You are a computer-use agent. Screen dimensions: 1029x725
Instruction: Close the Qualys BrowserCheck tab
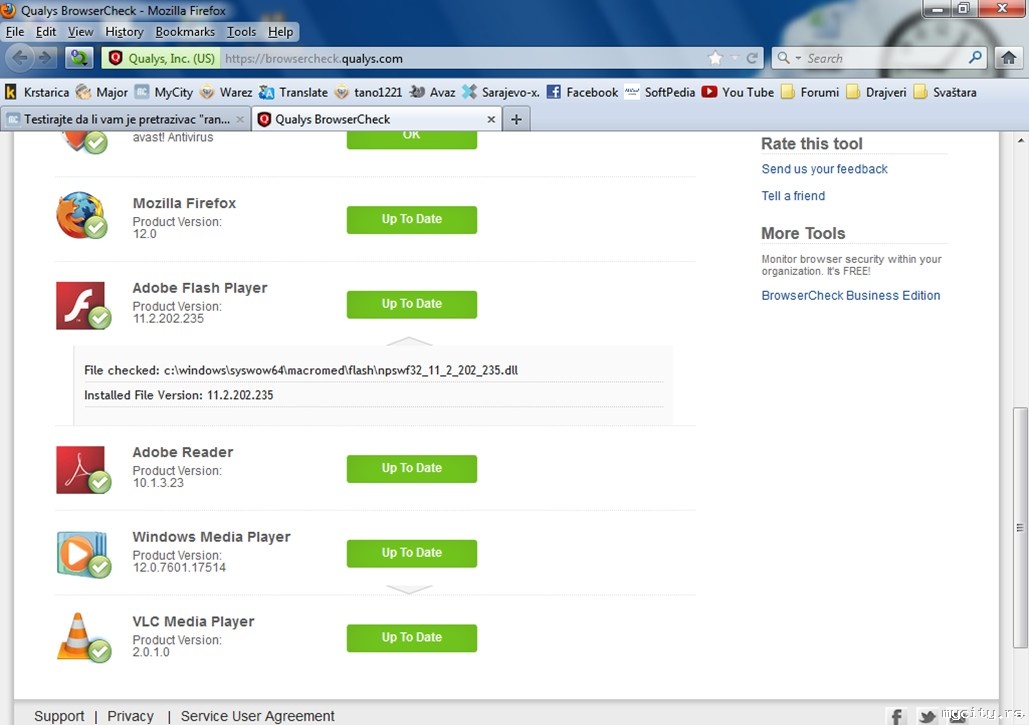[491, 119]
